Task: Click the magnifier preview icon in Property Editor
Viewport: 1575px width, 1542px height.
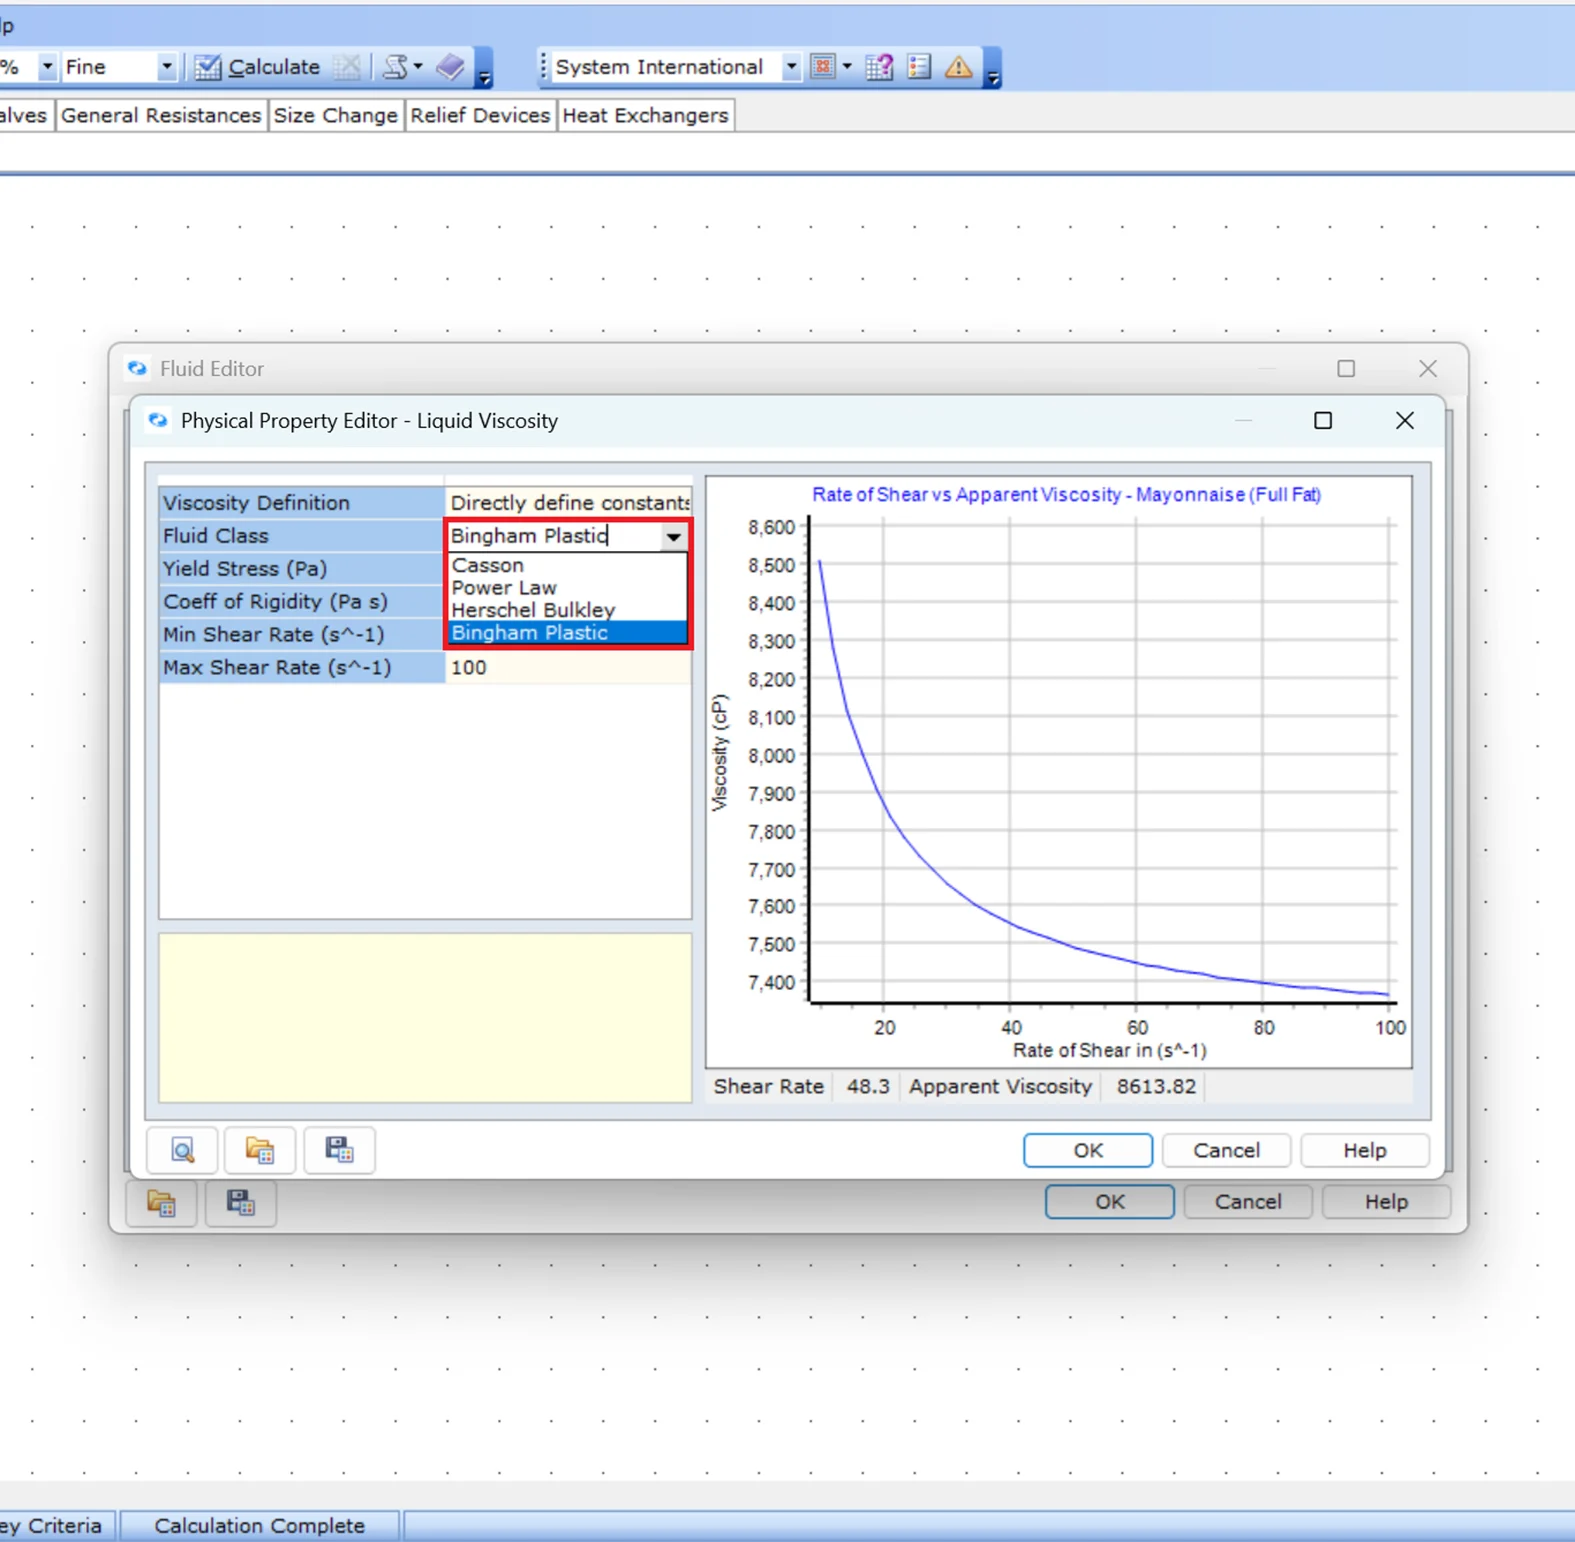Action: point(182,1150)
